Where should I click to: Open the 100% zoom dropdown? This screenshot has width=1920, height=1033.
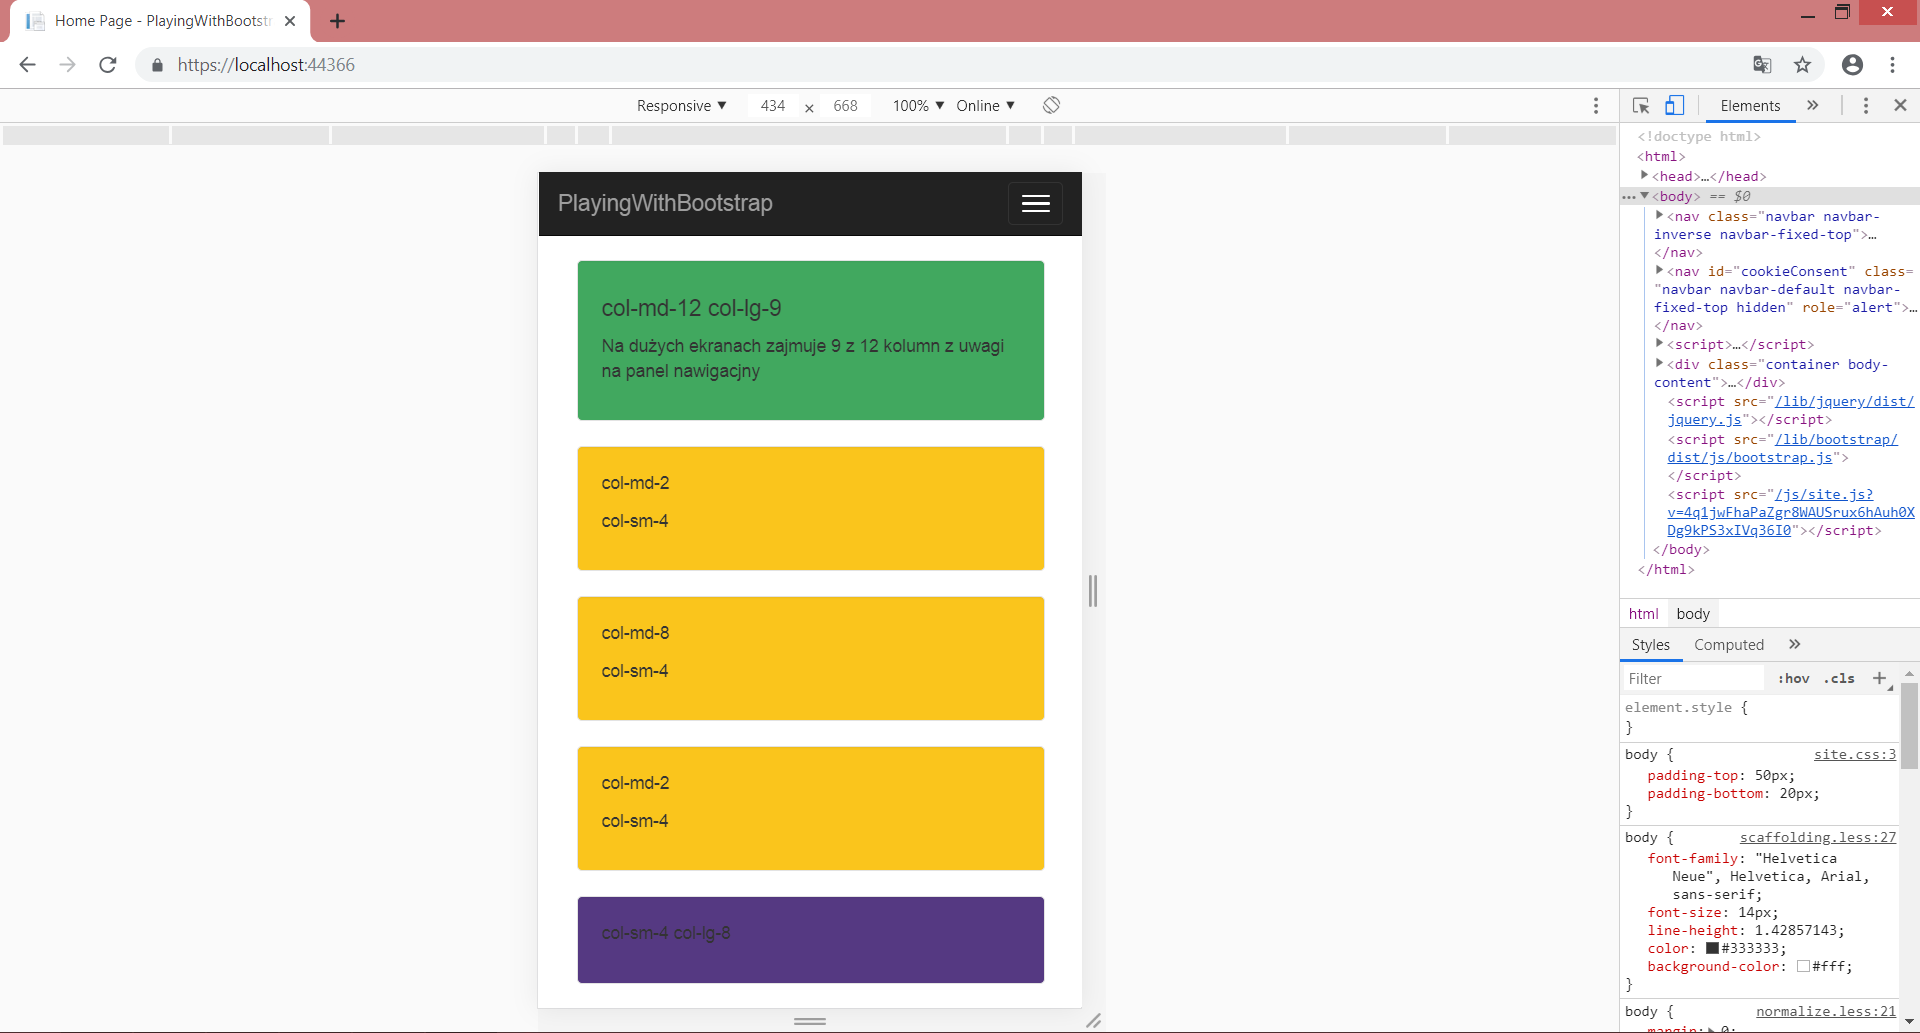tap(918, 106)
